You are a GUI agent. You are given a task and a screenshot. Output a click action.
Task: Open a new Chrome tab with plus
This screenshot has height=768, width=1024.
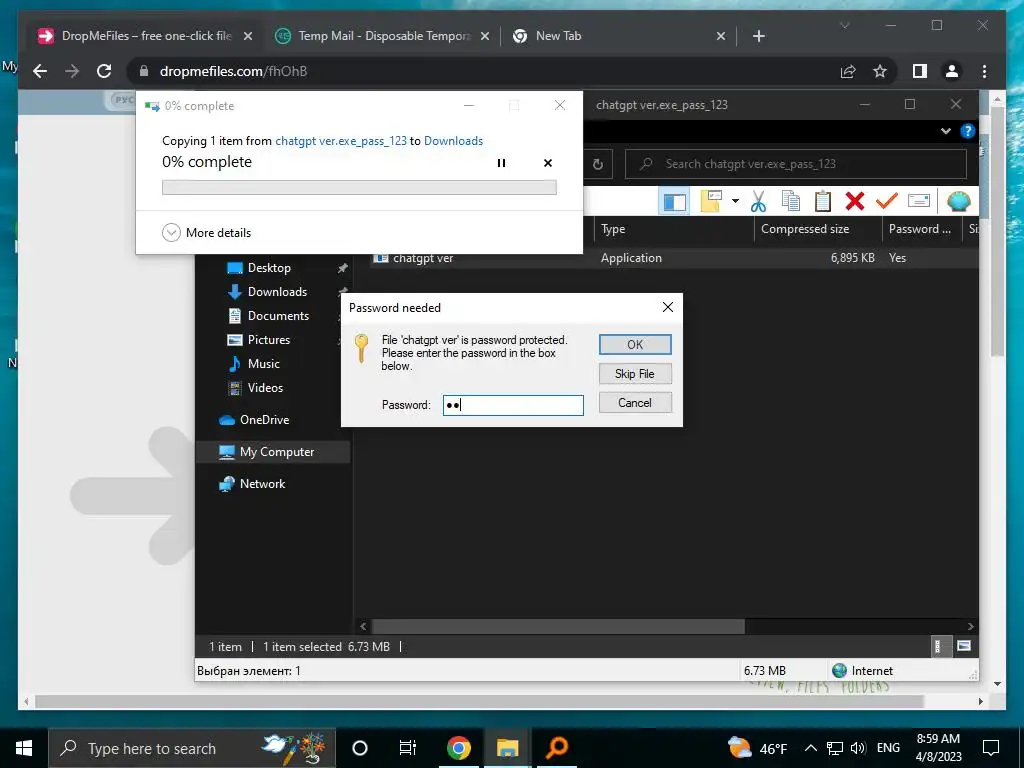pyautogui.click(x=758, y=37)
